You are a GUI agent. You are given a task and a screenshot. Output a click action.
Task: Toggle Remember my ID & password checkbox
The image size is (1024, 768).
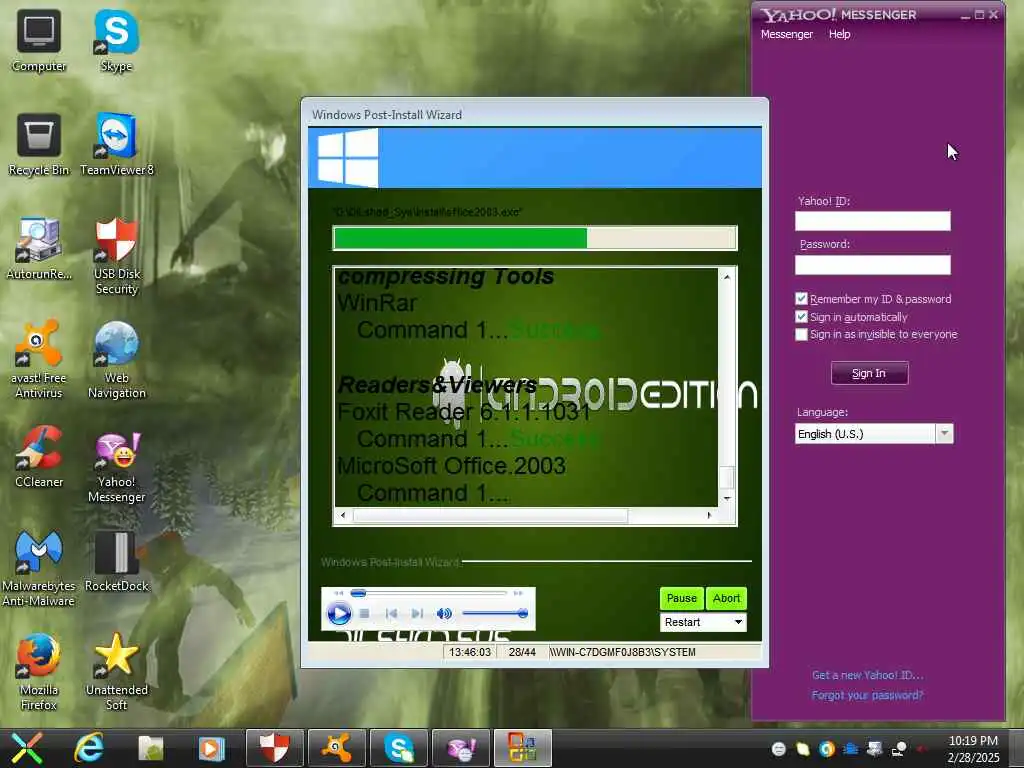click(801, 298)
